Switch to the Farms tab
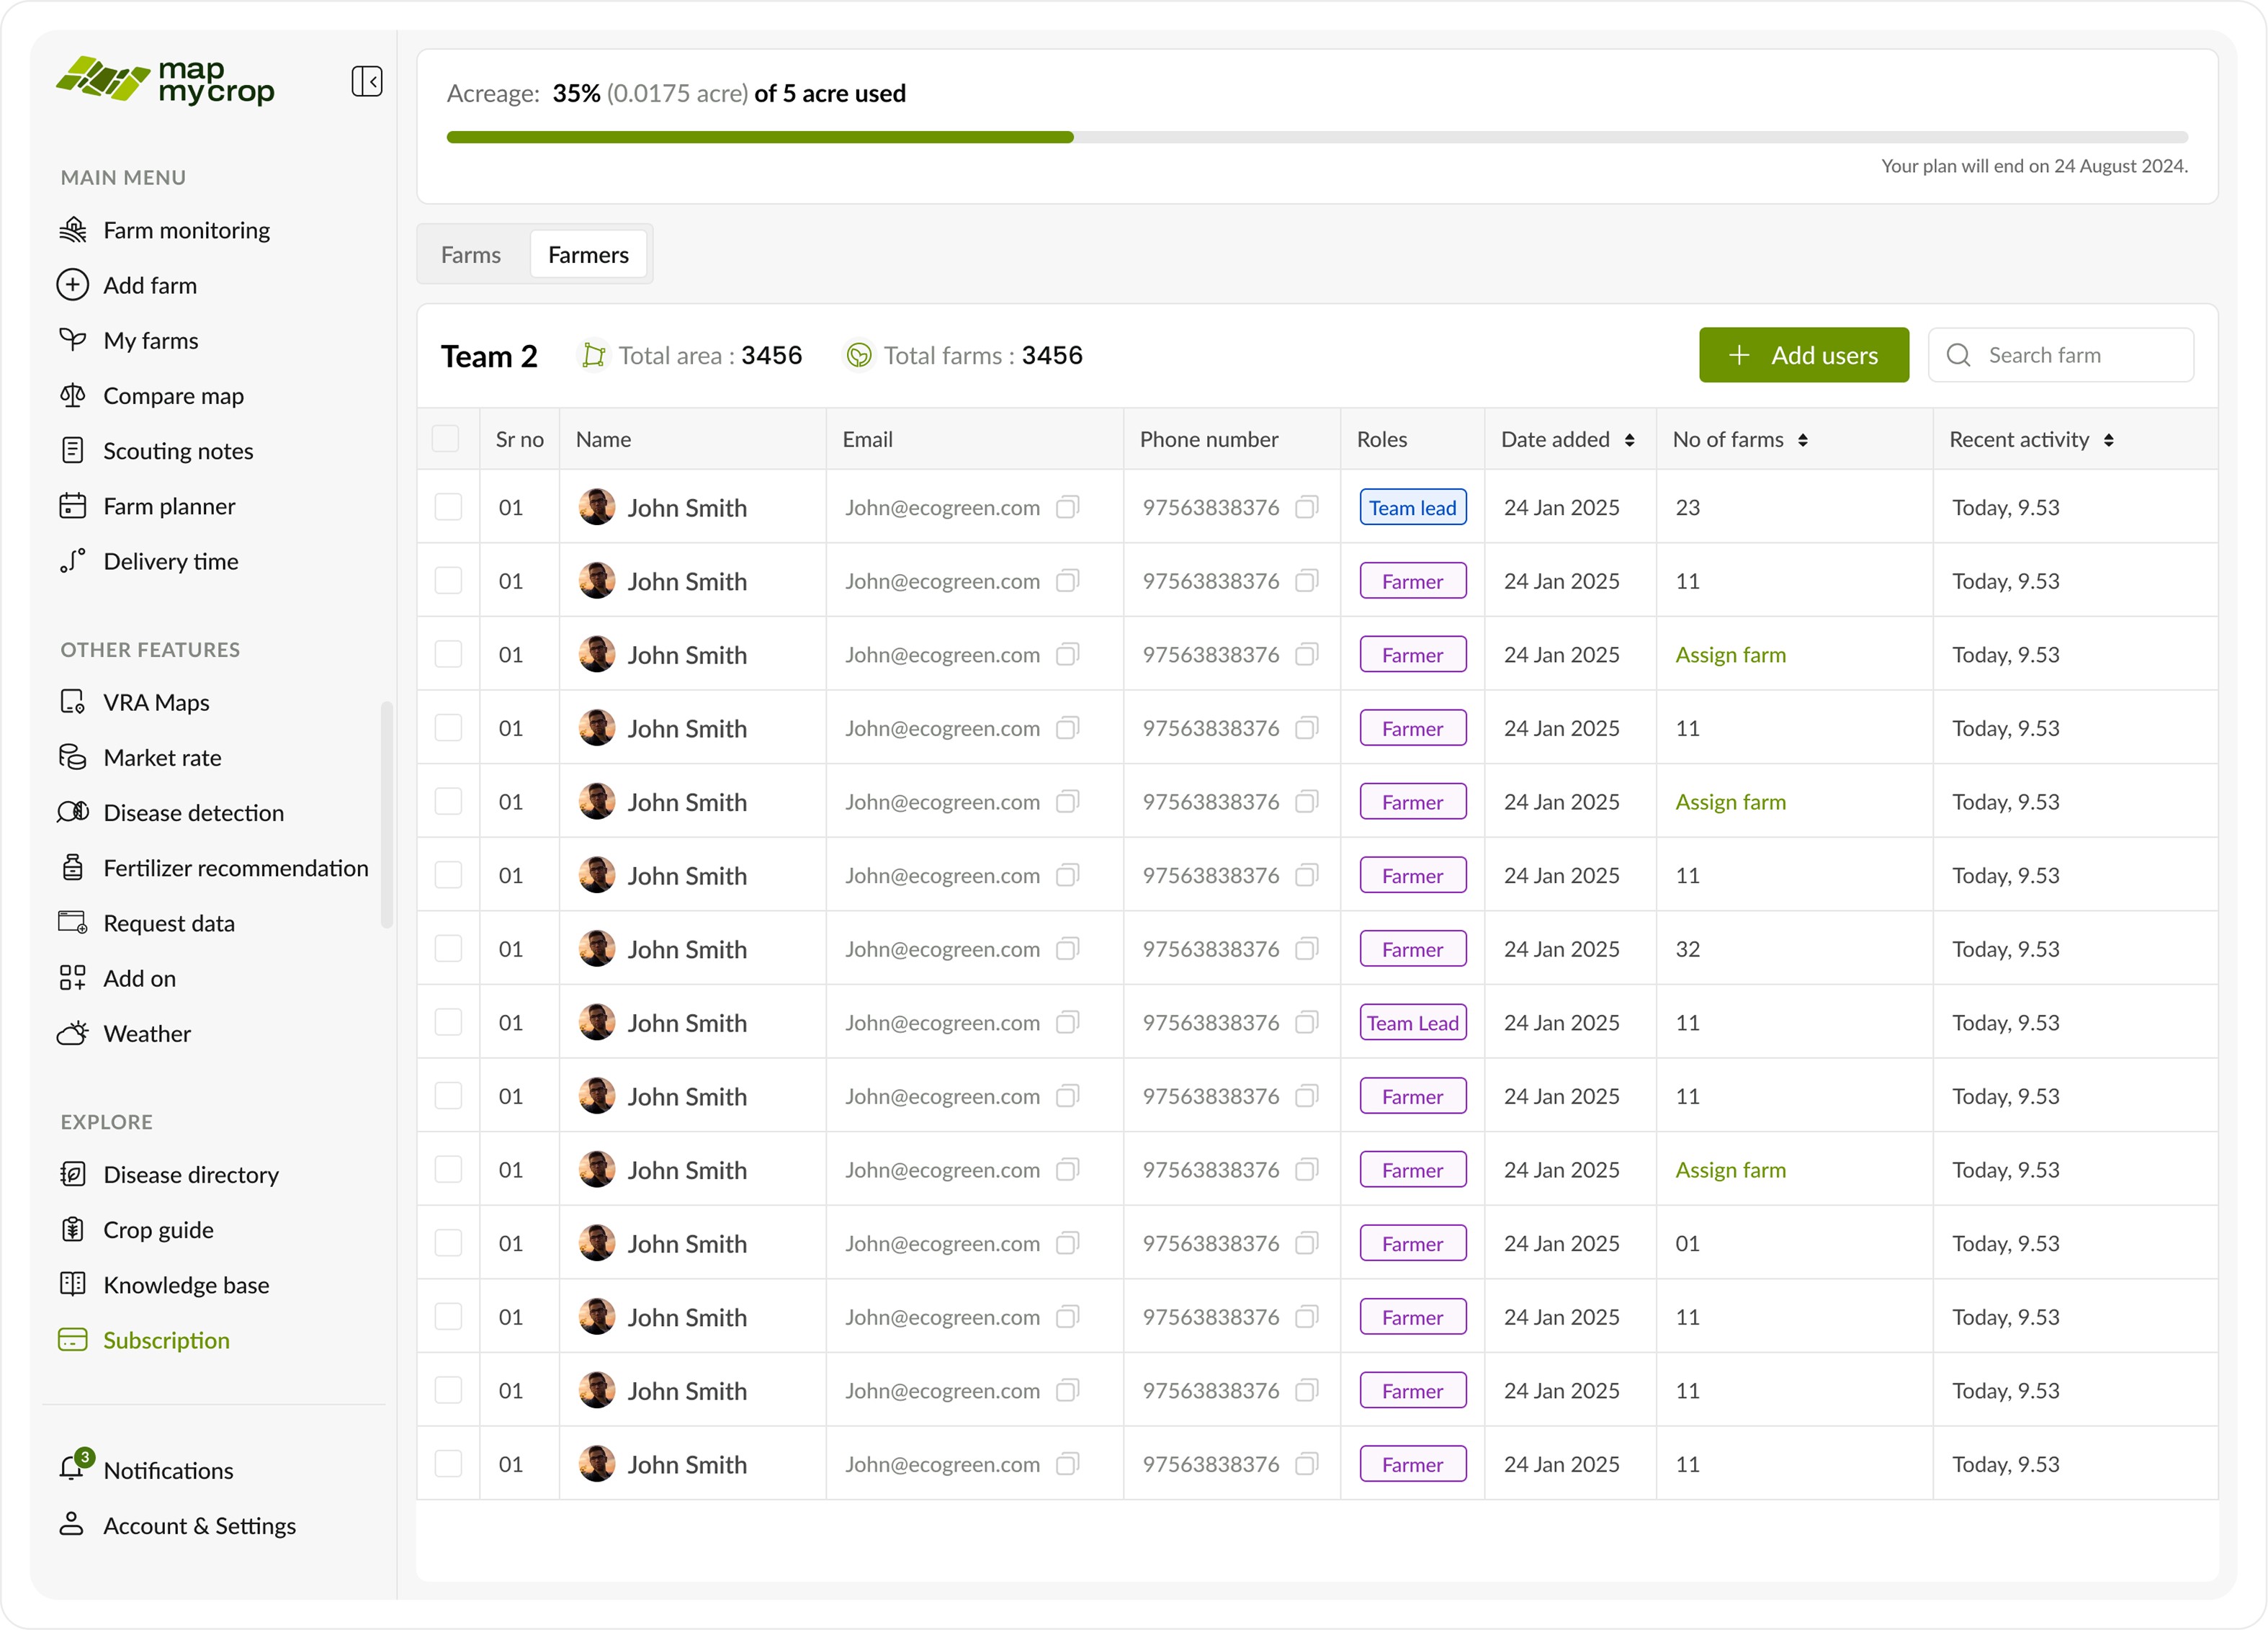Screen dimensions: 2268x1630 click(471, 255)
